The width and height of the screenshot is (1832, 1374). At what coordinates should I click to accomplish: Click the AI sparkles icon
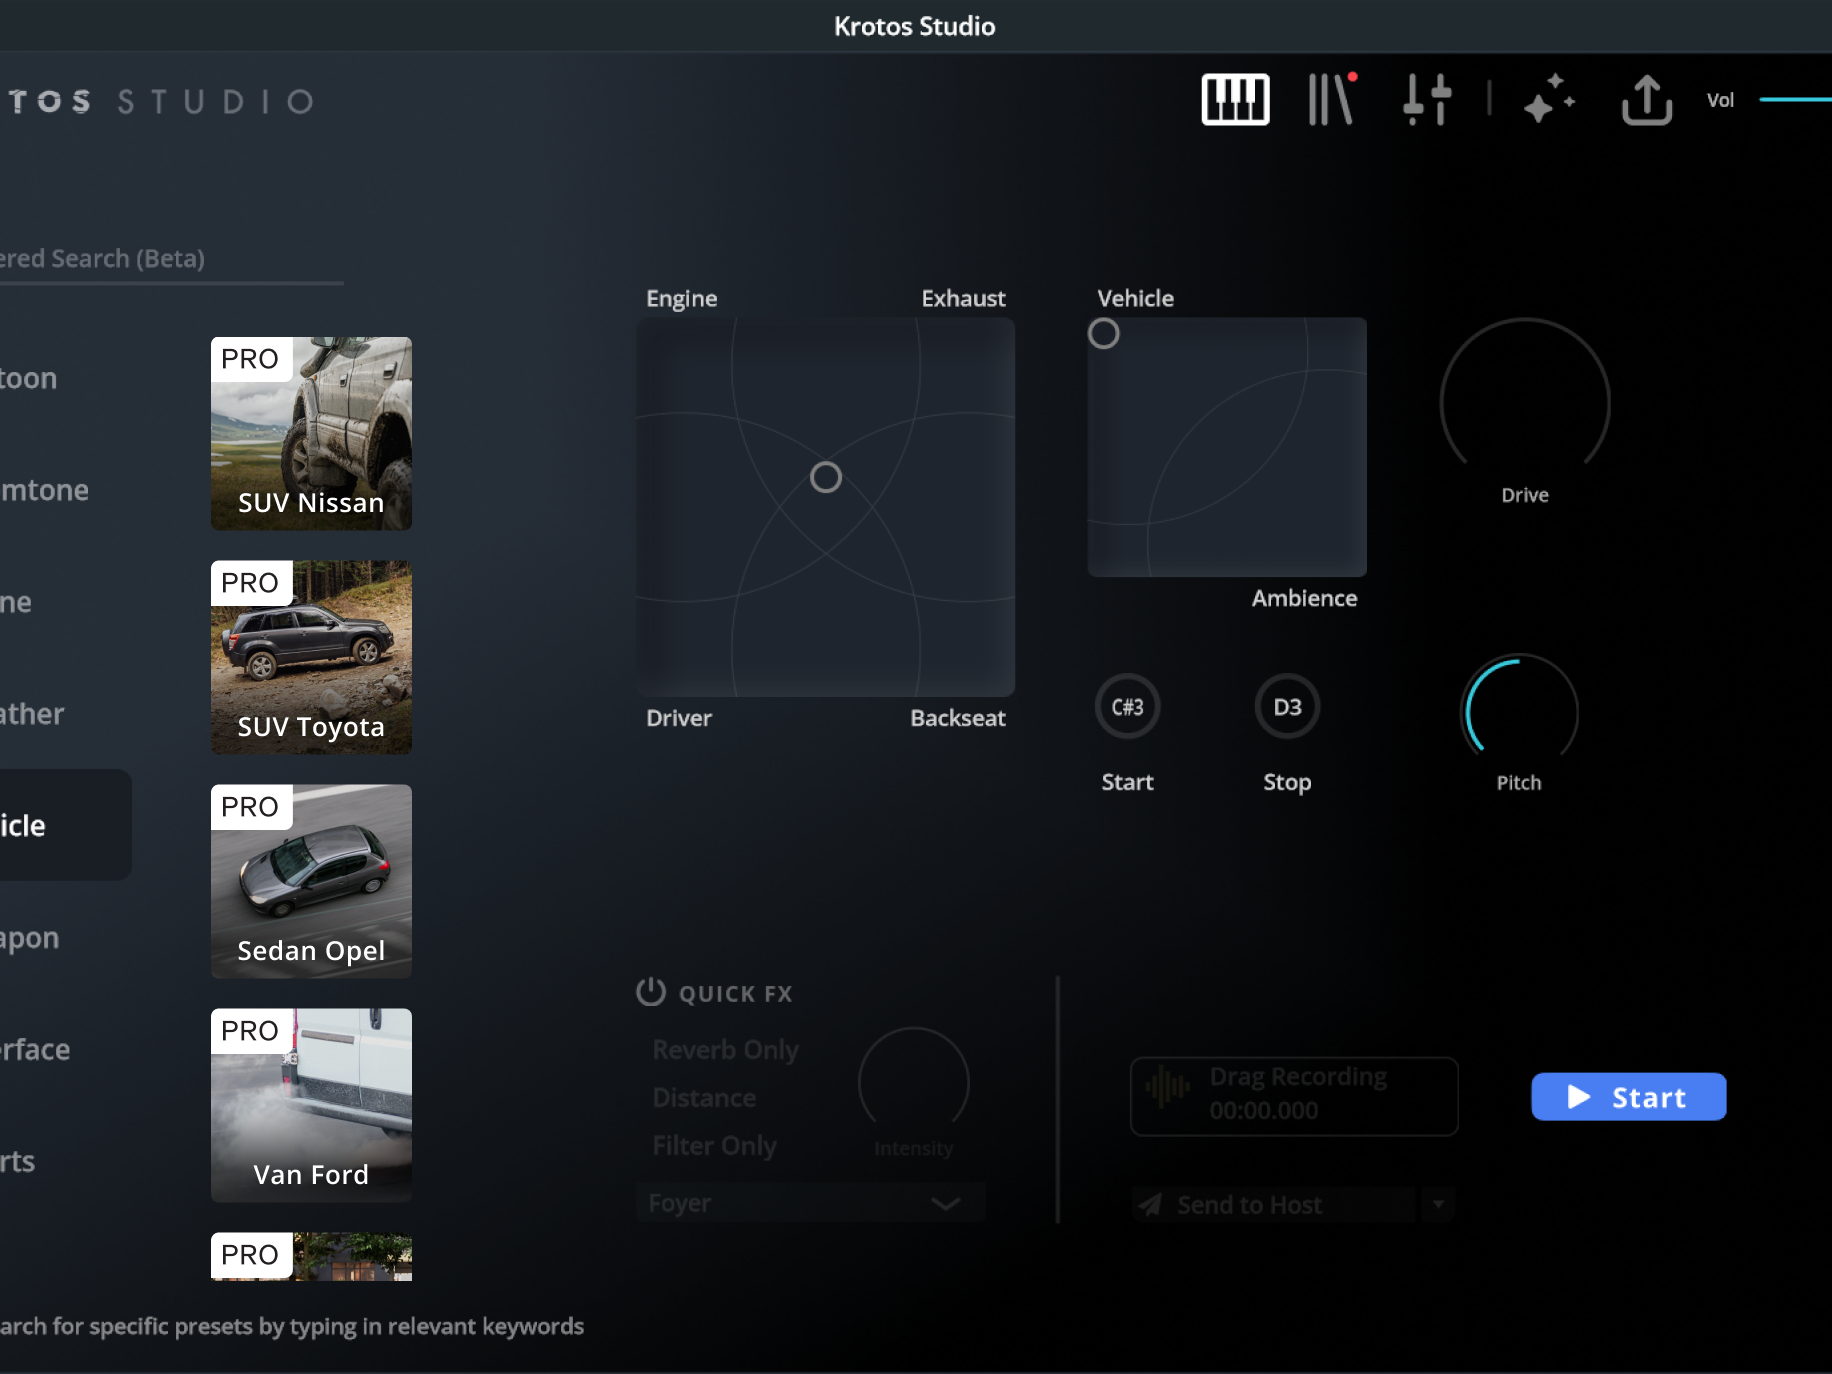pos(1549,99)
